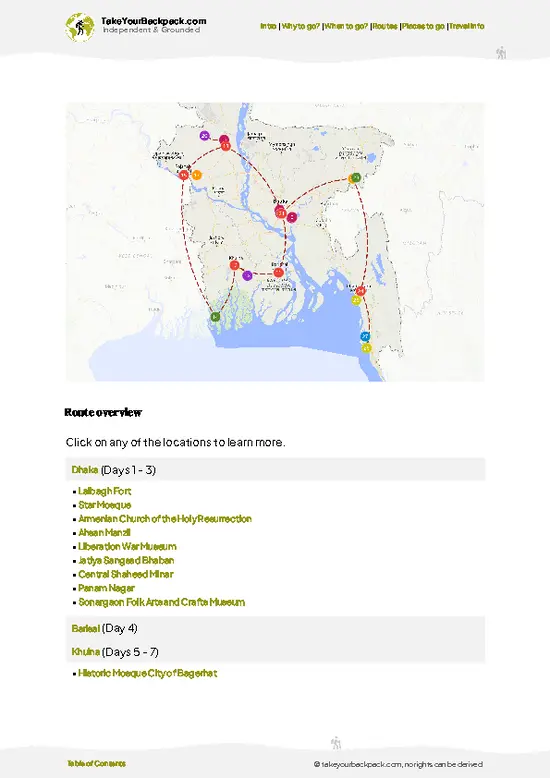Image resolution: width=550 pixels, height=778 pixels.
Task: Open the 'When to go?' navigation link
Action: [x=346, y=26]
